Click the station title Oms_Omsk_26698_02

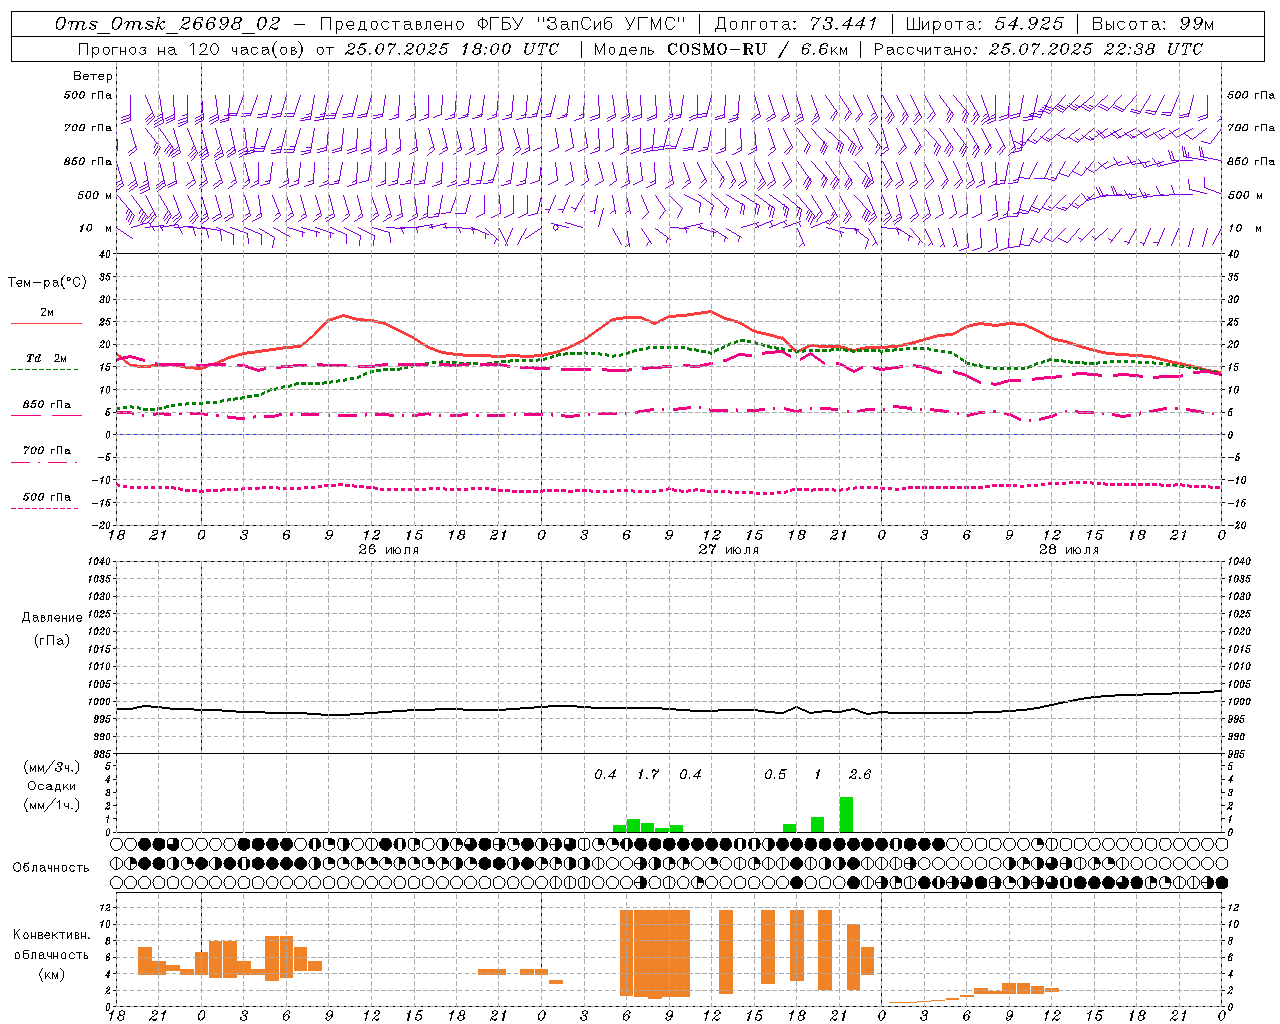pos(168,24)
